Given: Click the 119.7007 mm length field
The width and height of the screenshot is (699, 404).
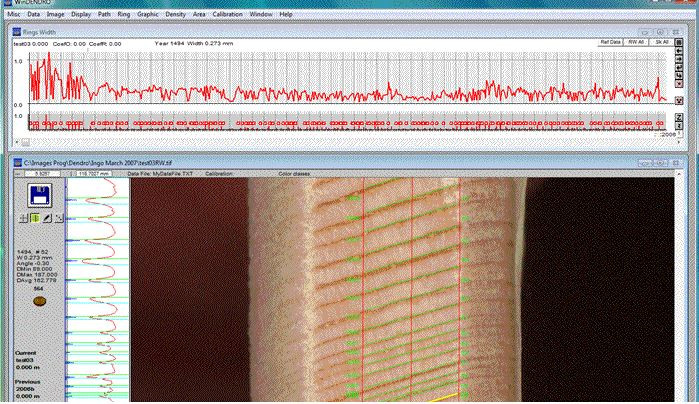Looking at the screenshot, I should (x=94, y=173).
